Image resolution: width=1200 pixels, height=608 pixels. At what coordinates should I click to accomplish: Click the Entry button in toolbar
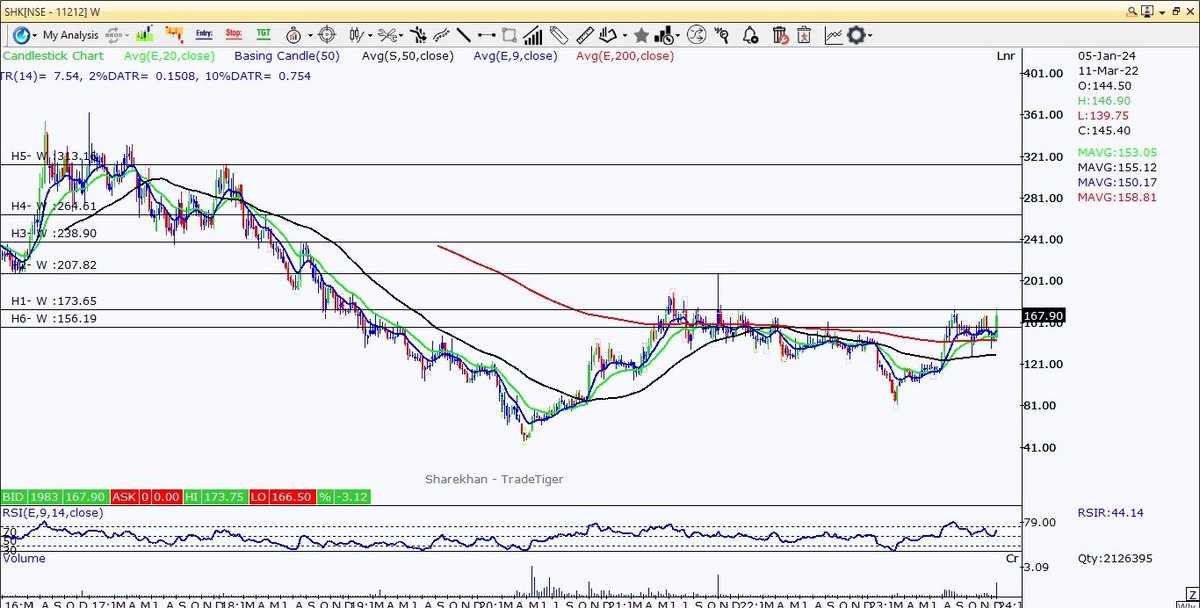205,35
